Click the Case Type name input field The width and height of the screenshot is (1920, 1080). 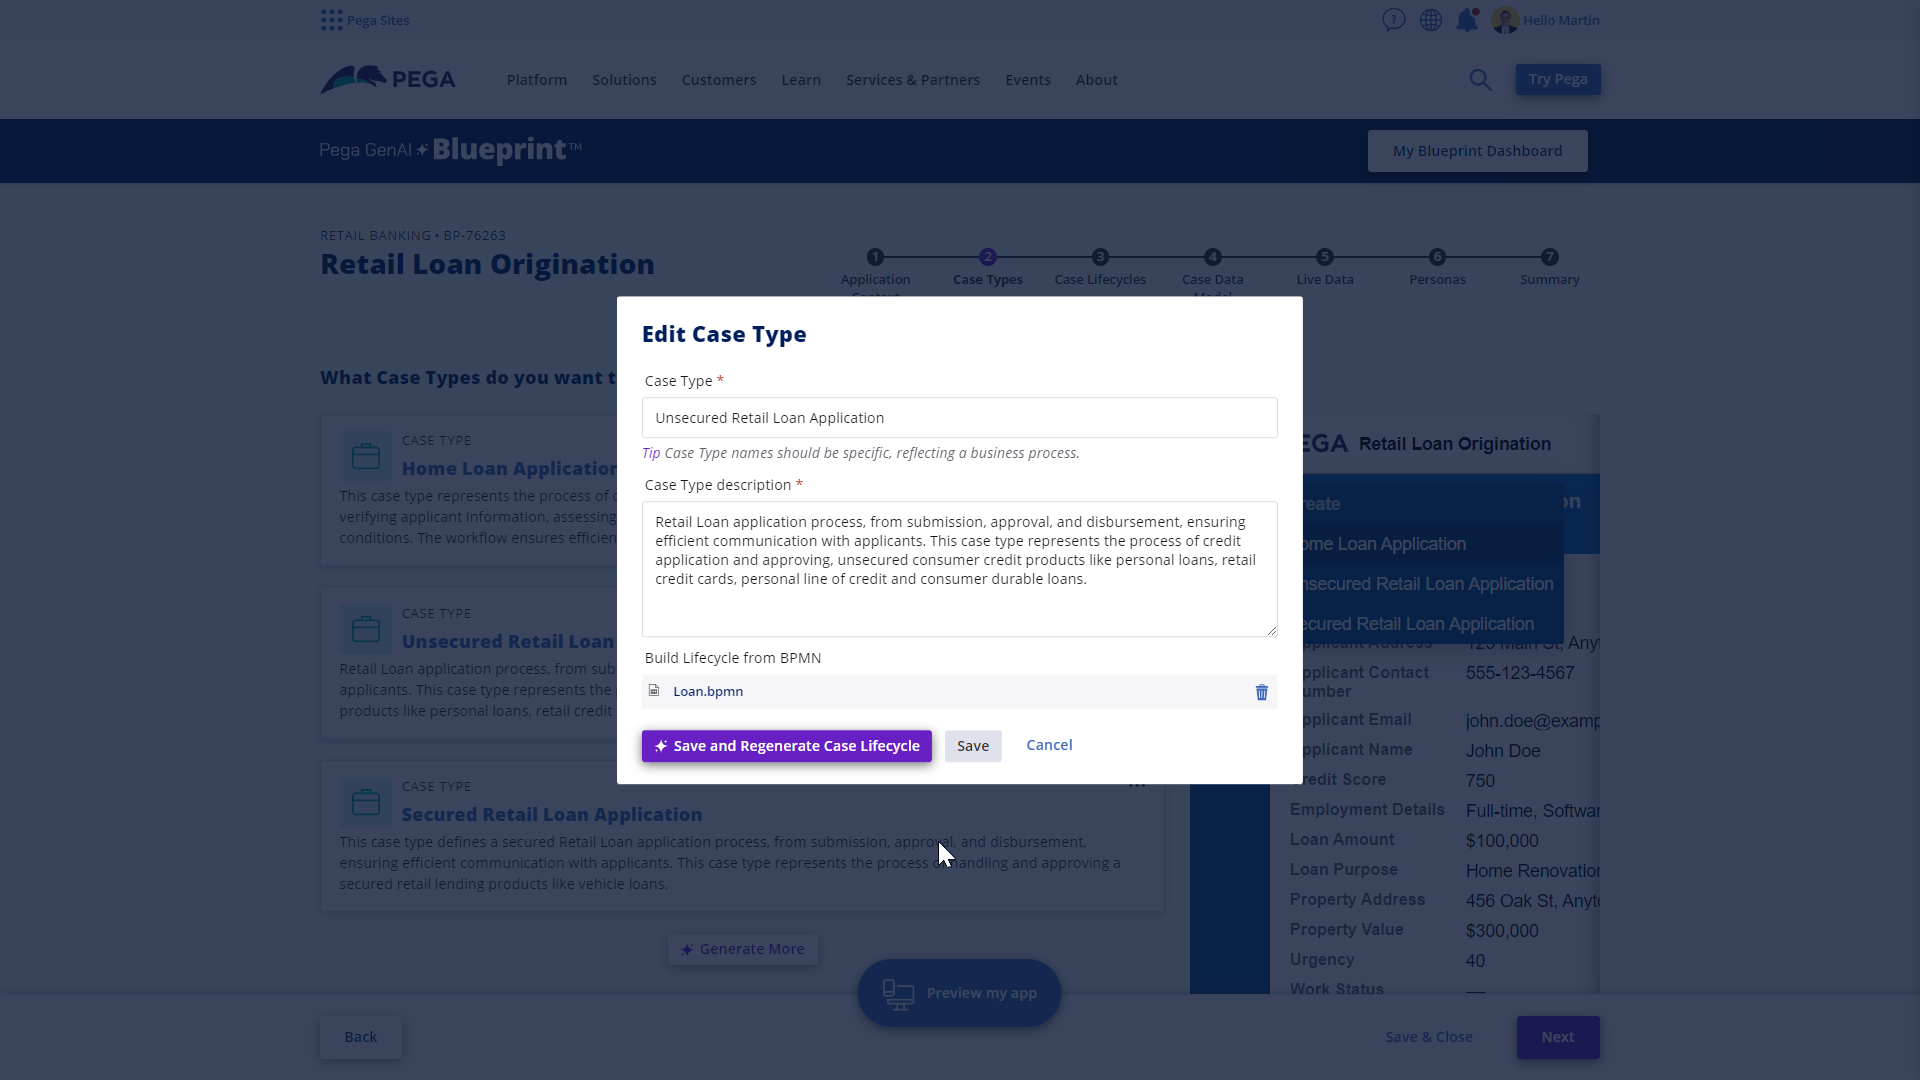pyautogui.click(x=960, y=418)
